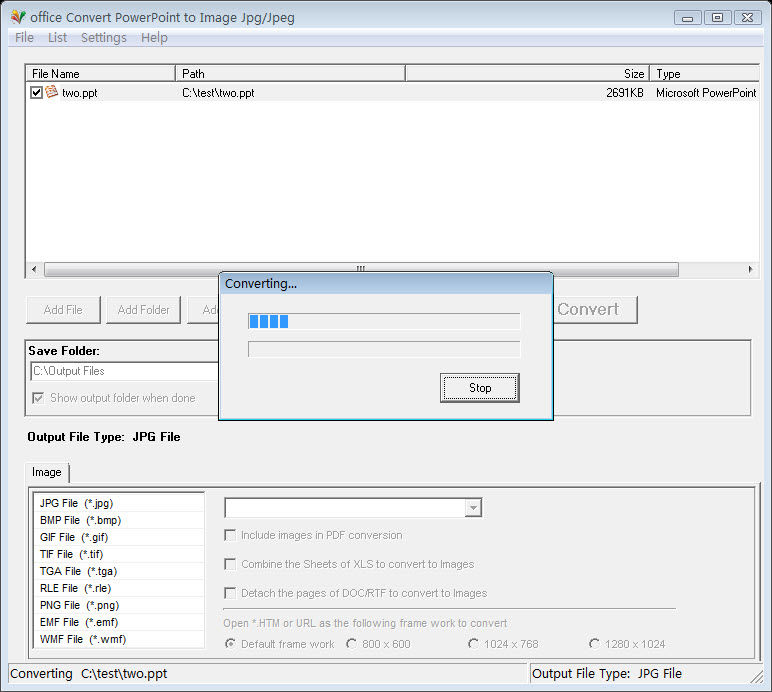Sort file list by Size column
The height and width of the screenshot is (692, 772).
tap(527, 73)
